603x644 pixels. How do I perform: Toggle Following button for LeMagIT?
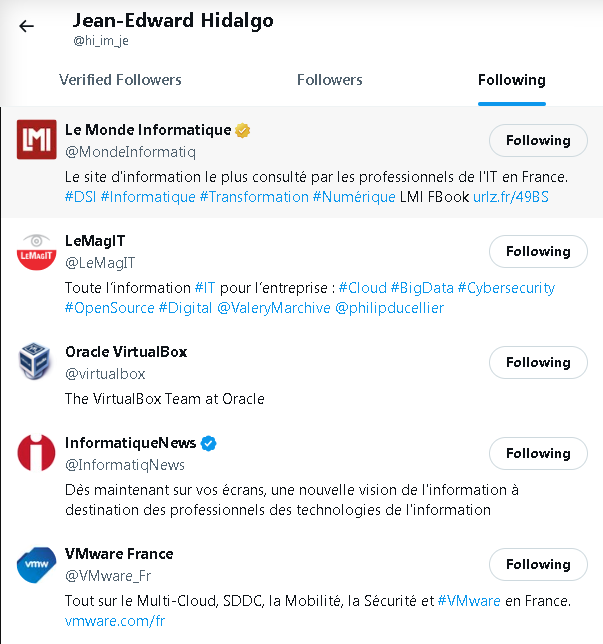click(x=538, y=251)
